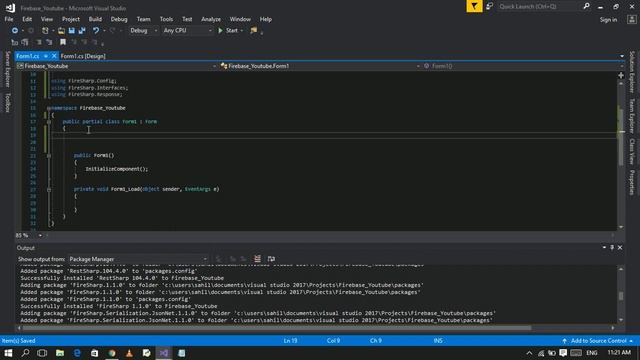
Task: Collapse the Form1_Load method outlining toggle
Action: [x=49, y=189]
